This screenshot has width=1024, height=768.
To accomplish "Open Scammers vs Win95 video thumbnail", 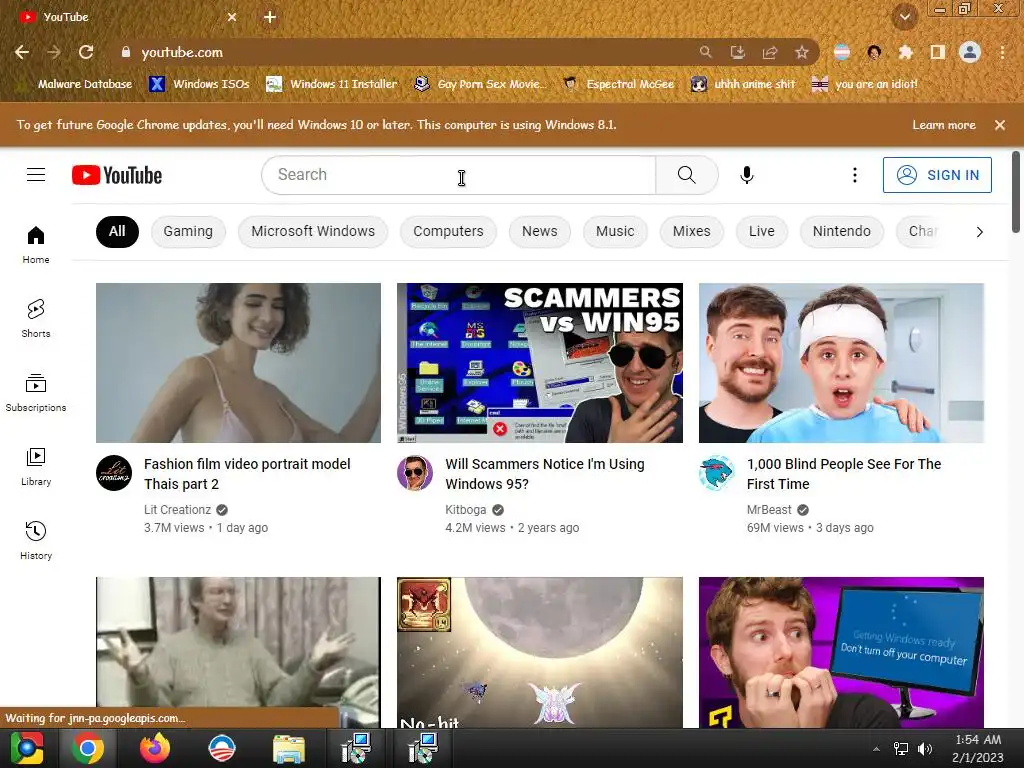I will point(540,363).
